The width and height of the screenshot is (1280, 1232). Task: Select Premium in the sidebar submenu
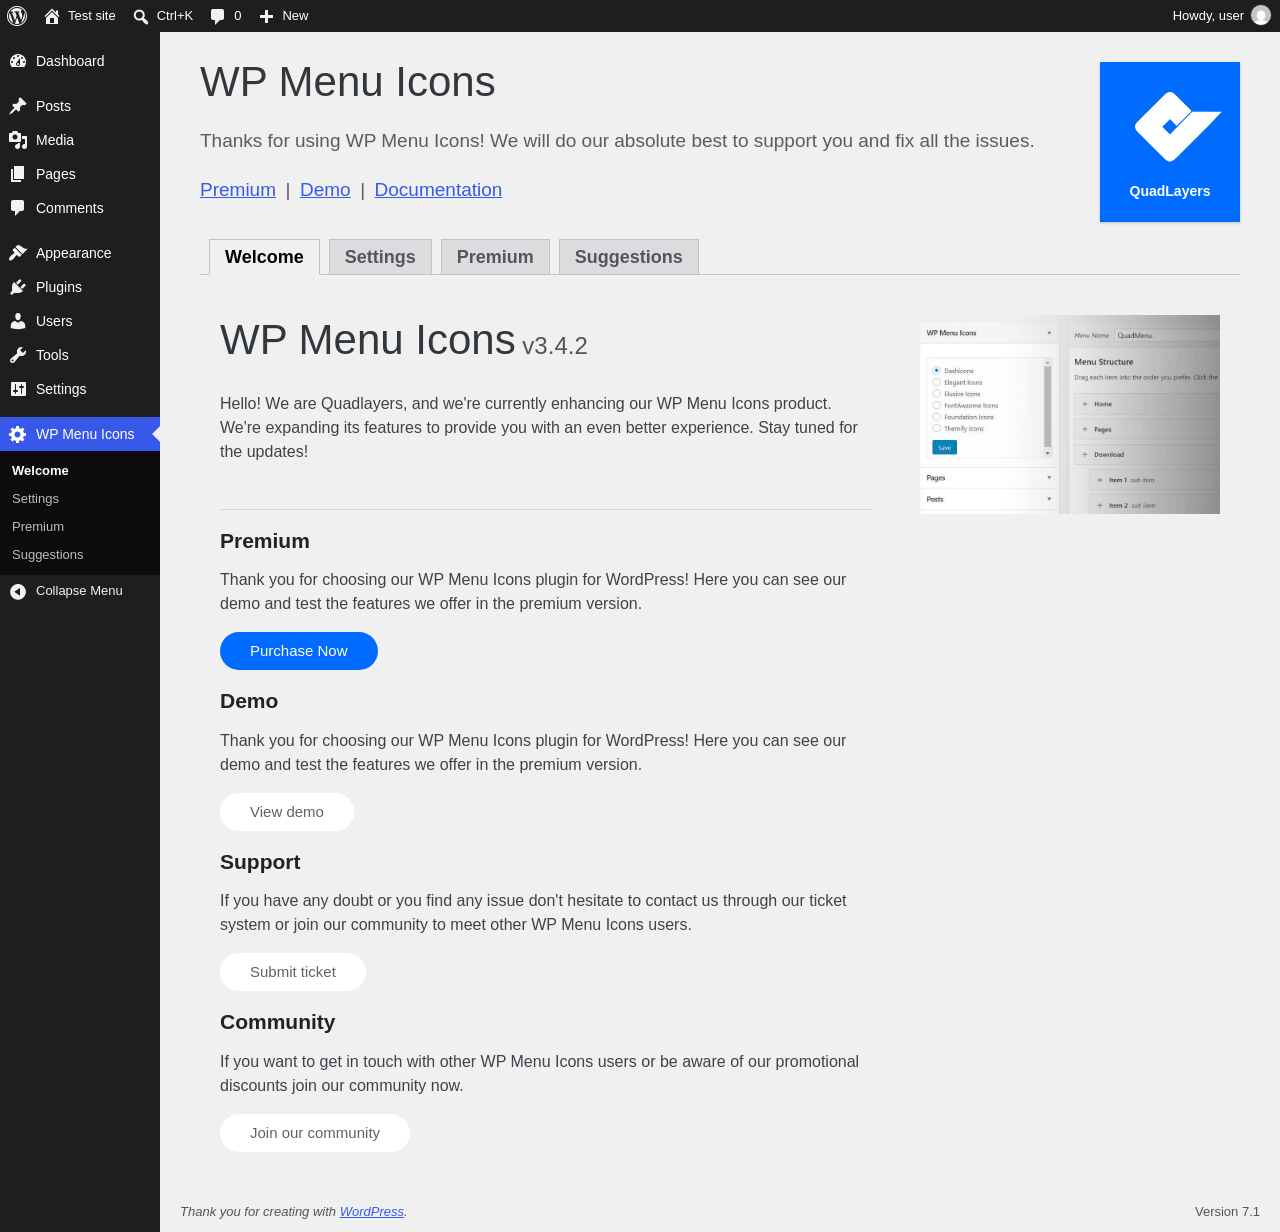pyautogui.click(x=80, y=527)
